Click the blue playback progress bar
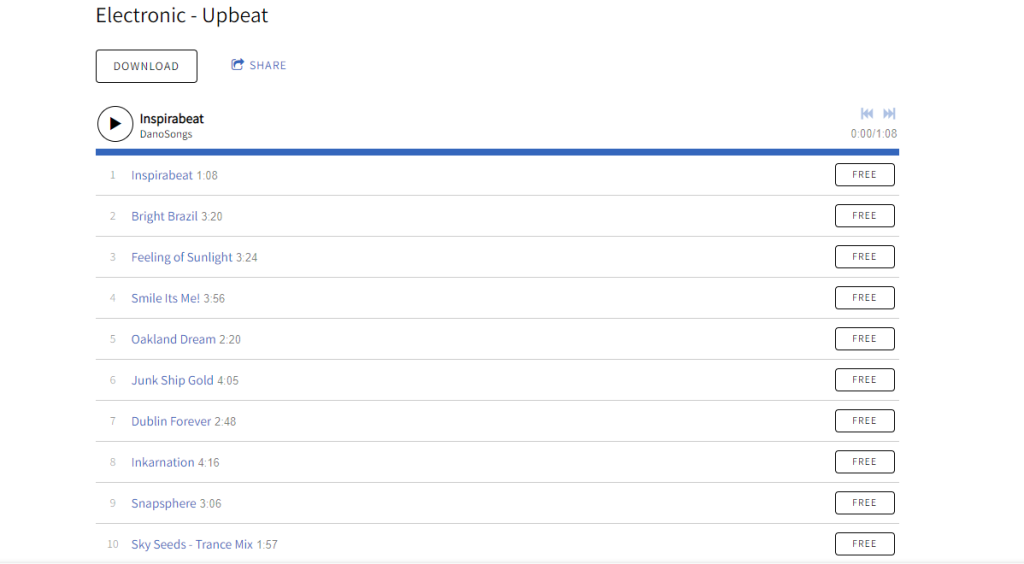1024x564 pixels. [x=497, y=152]
